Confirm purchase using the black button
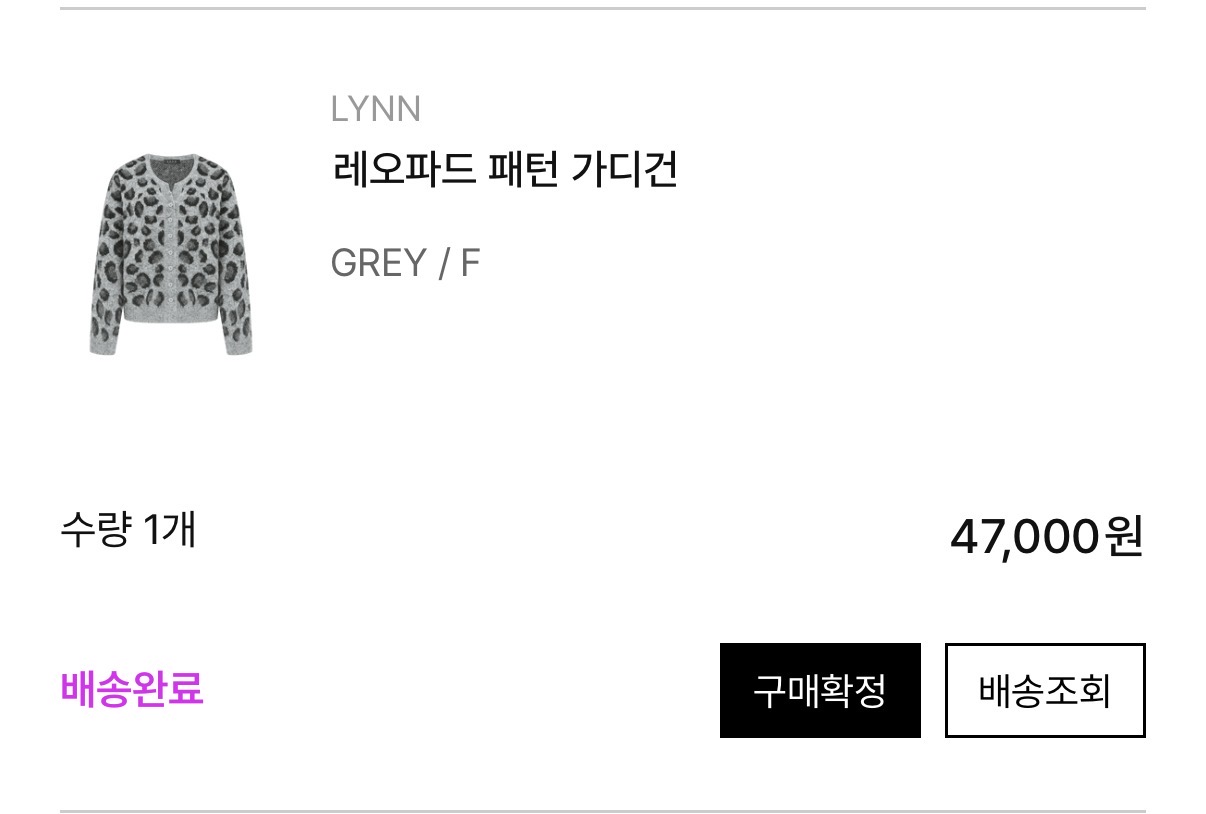 820,690
